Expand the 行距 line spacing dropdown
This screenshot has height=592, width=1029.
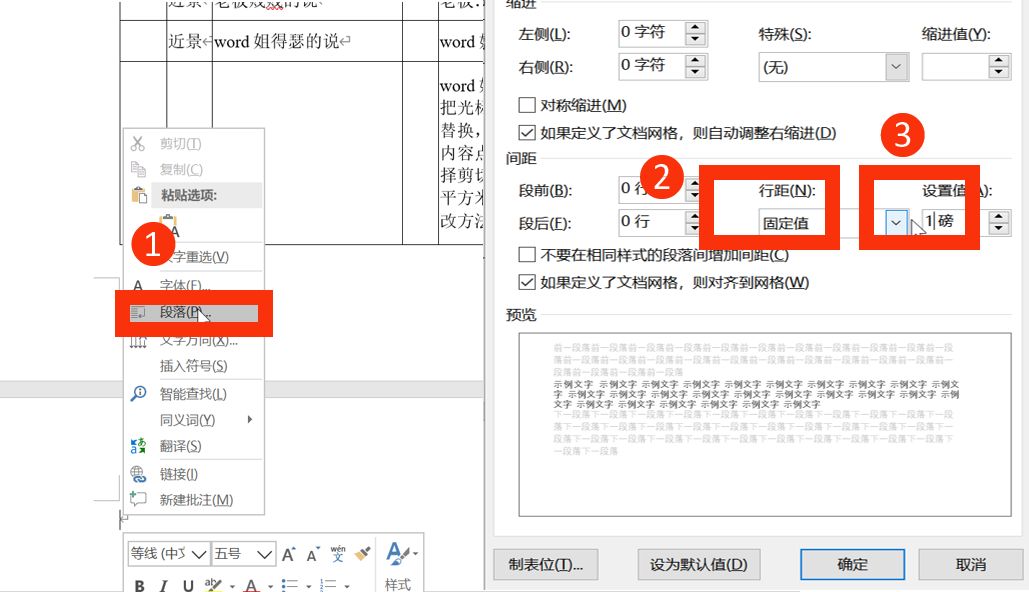click(x=896, y=223)
